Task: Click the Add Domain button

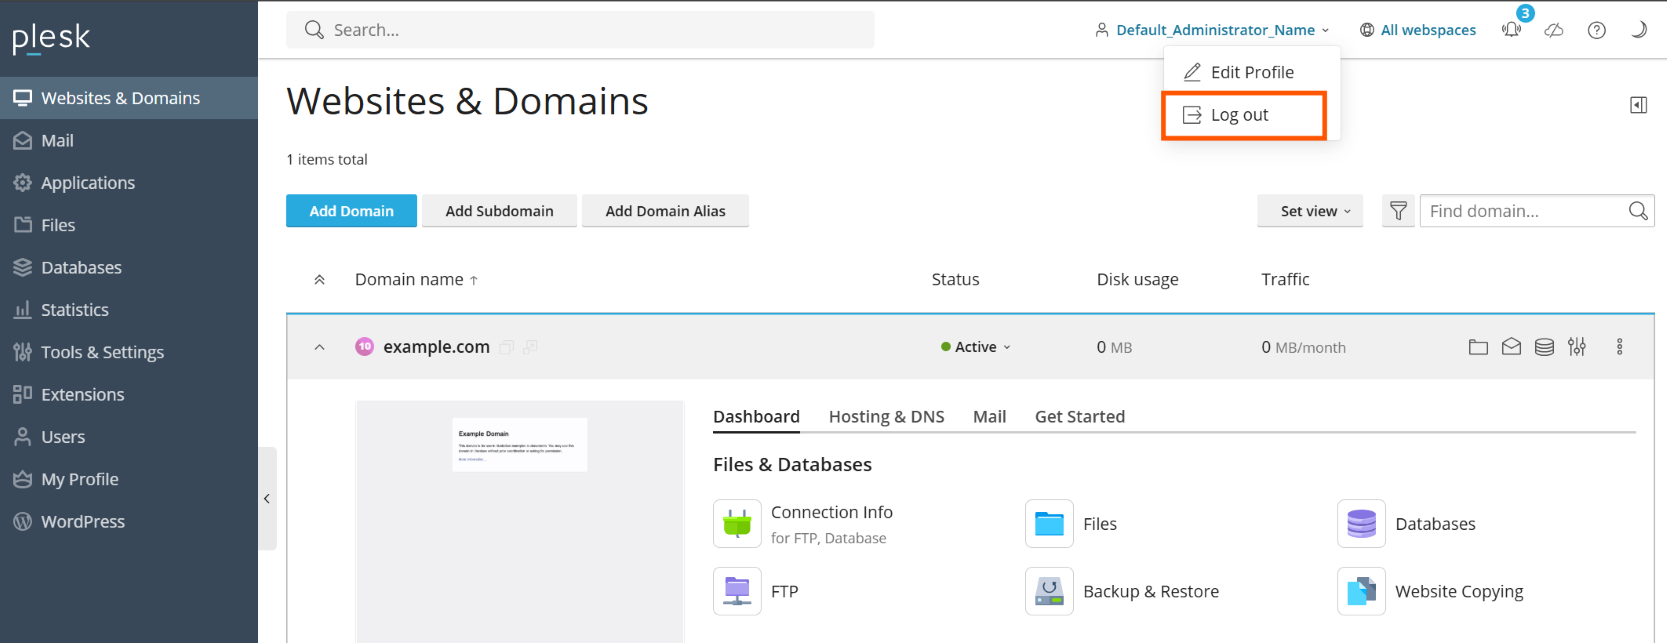Action: tap(351, 211)
